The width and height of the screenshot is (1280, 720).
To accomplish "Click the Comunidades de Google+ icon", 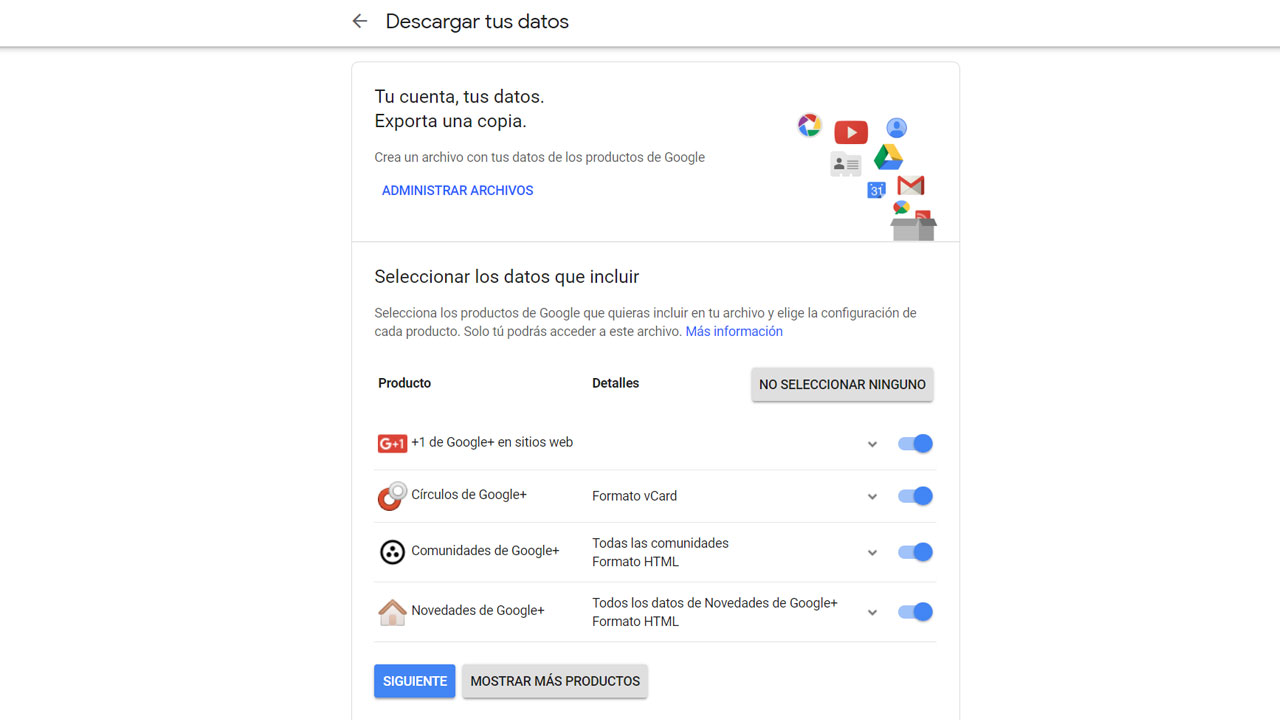I will pos(392,552).
